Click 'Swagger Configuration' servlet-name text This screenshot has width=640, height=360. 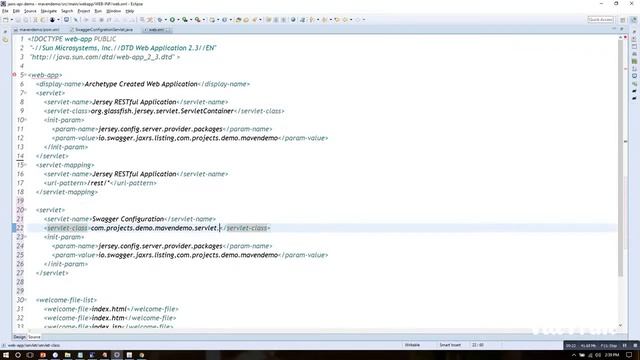pos(128,219)
